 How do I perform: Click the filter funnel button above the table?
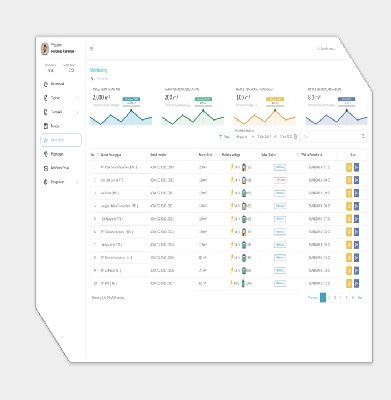tap(224, 137)
